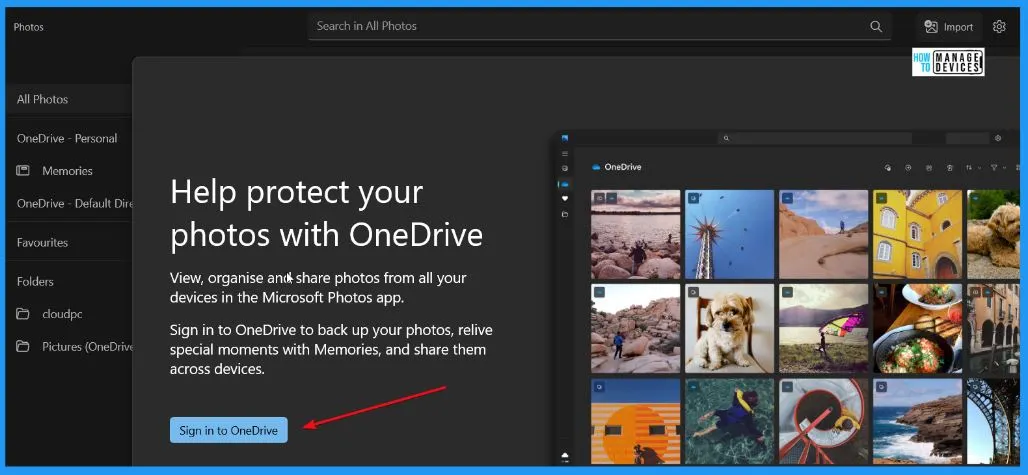The width and height of the screenshot is (1028, 475).
Task: Click the Sign in to OneDrive button
Action: (229, 430)
